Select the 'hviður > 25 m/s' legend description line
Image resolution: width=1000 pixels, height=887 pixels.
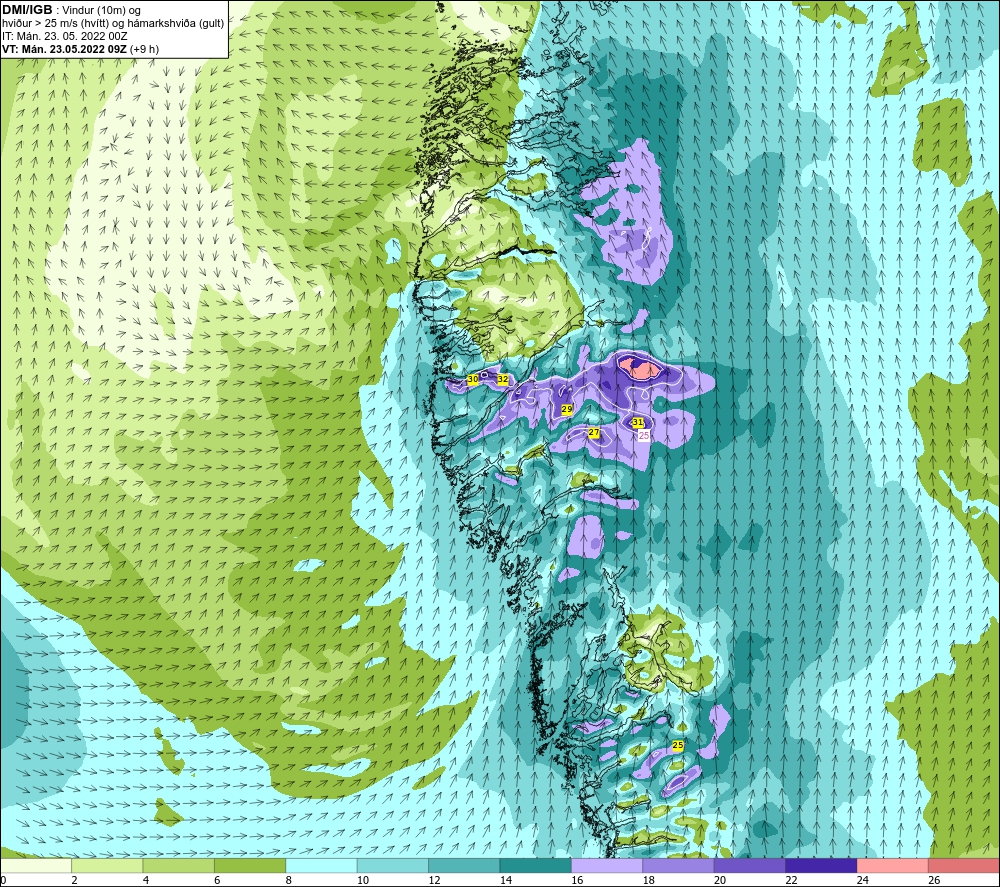[x=113, y=23]
